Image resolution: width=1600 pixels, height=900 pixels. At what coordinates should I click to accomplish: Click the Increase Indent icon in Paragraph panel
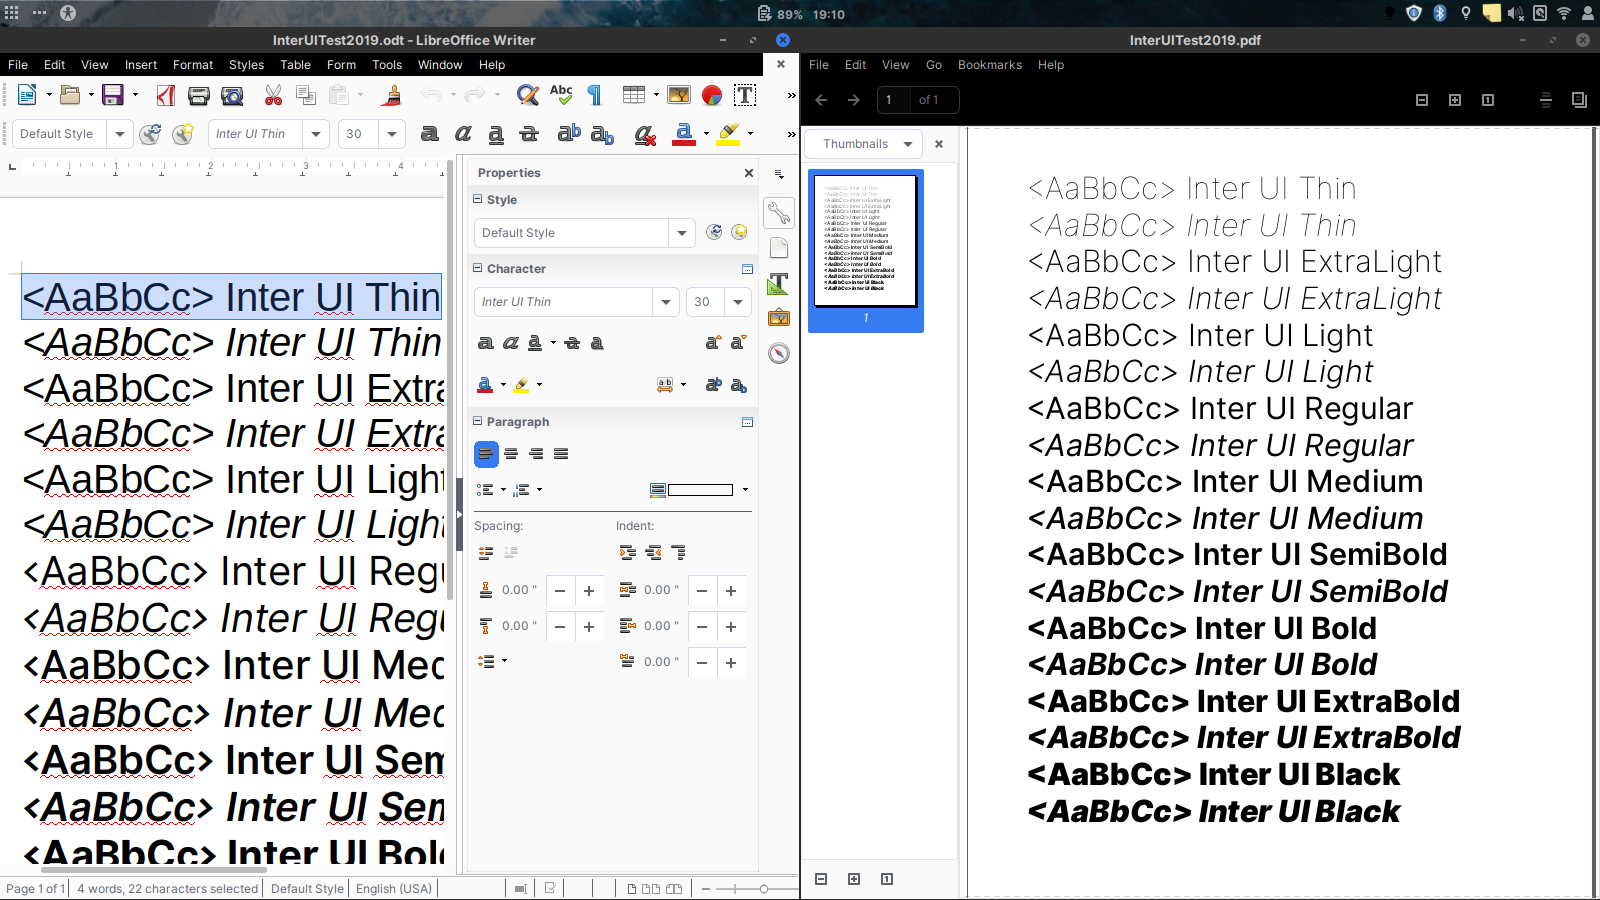628,552
